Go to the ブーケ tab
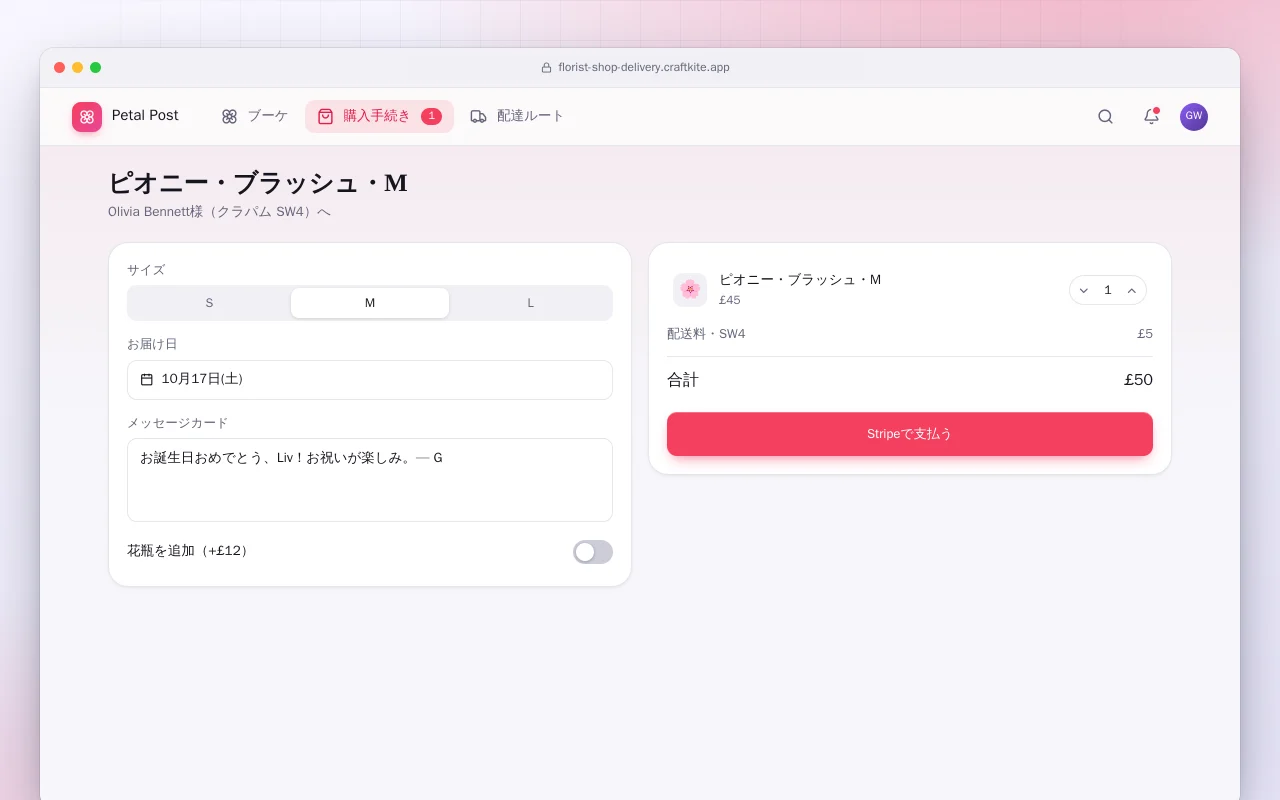 [255, 116]
